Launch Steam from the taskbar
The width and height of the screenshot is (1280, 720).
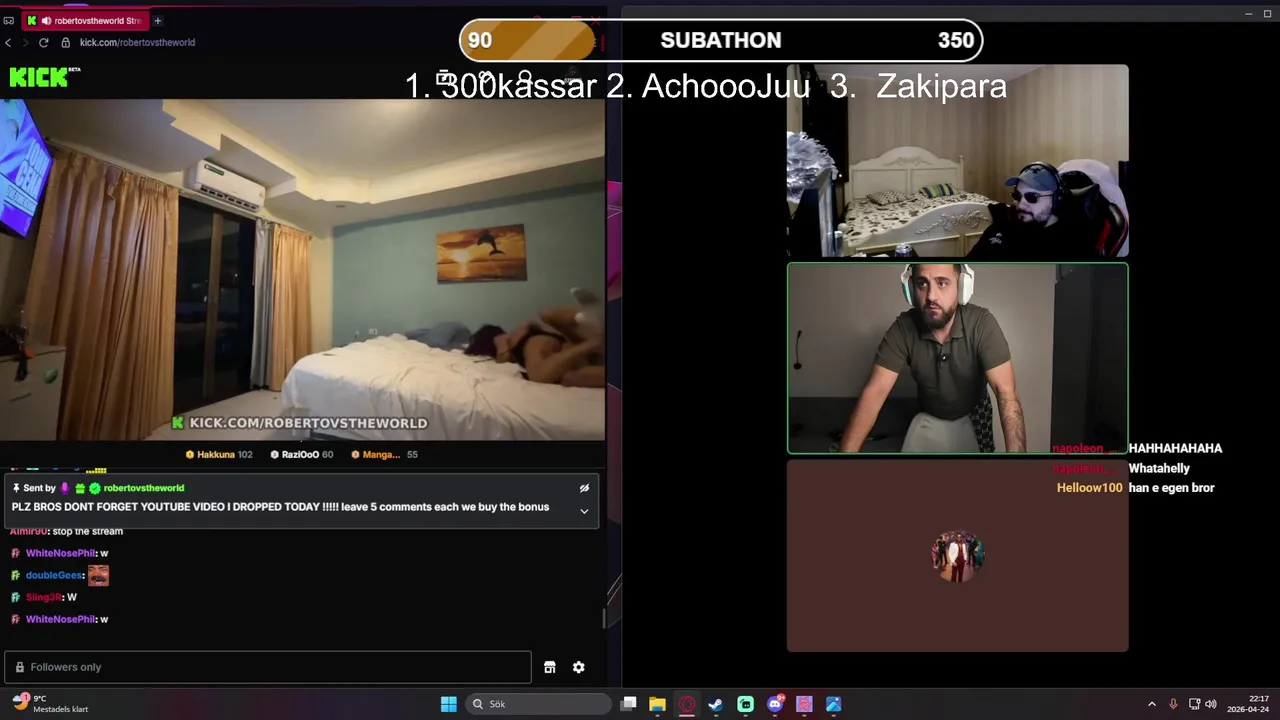[716, 704]
